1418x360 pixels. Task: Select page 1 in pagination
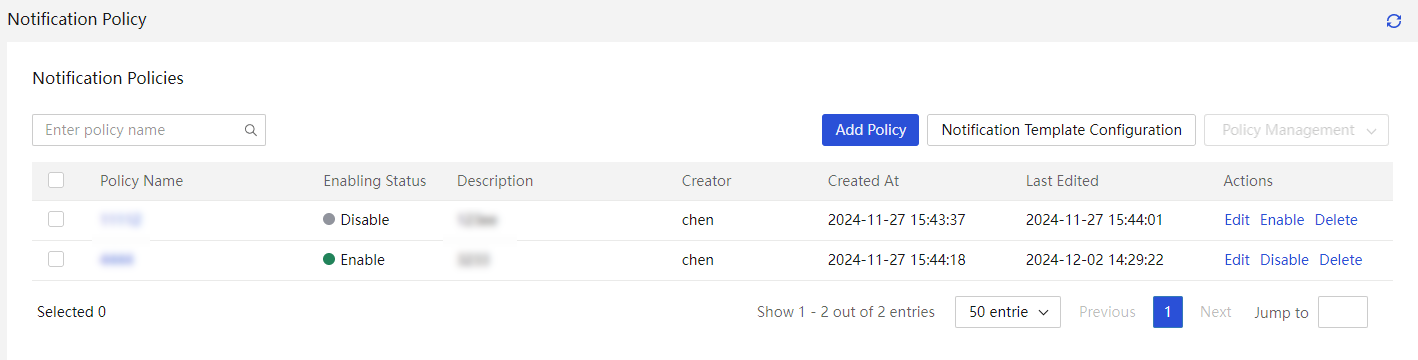pyautogui.click(x=1167, y=312)
